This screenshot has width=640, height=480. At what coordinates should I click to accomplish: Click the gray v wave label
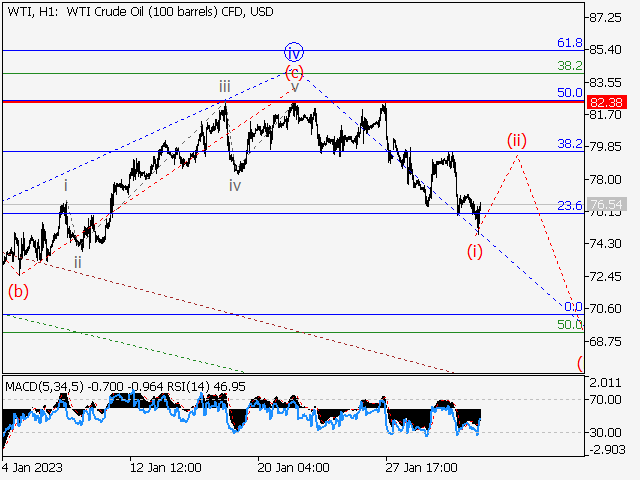point(295,87)
